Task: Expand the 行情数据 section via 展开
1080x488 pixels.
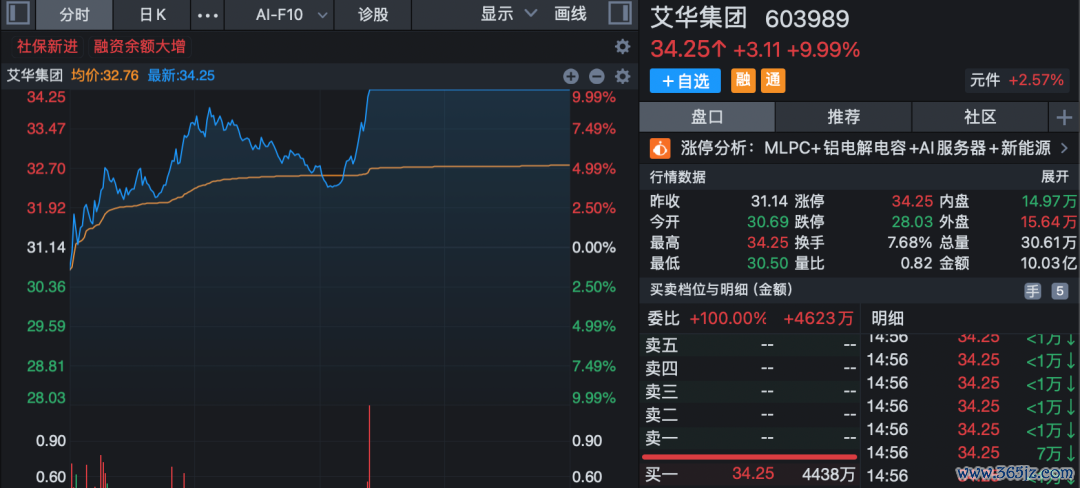Action: pos(1055,177)
